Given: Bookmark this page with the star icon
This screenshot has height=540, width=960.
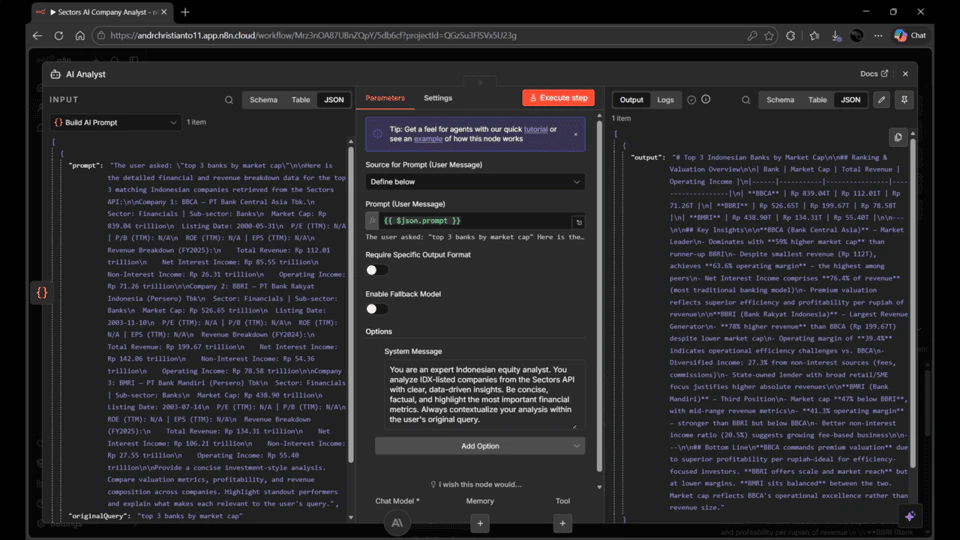Looking at the screenshot, I should (x=770, y=36).
